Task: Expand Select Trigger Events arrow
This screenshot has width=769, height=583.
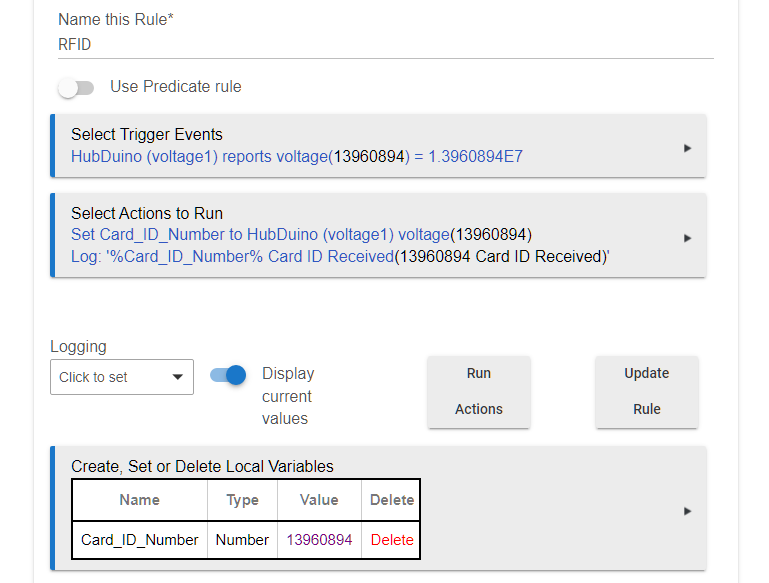Action: tap(687, 148)
